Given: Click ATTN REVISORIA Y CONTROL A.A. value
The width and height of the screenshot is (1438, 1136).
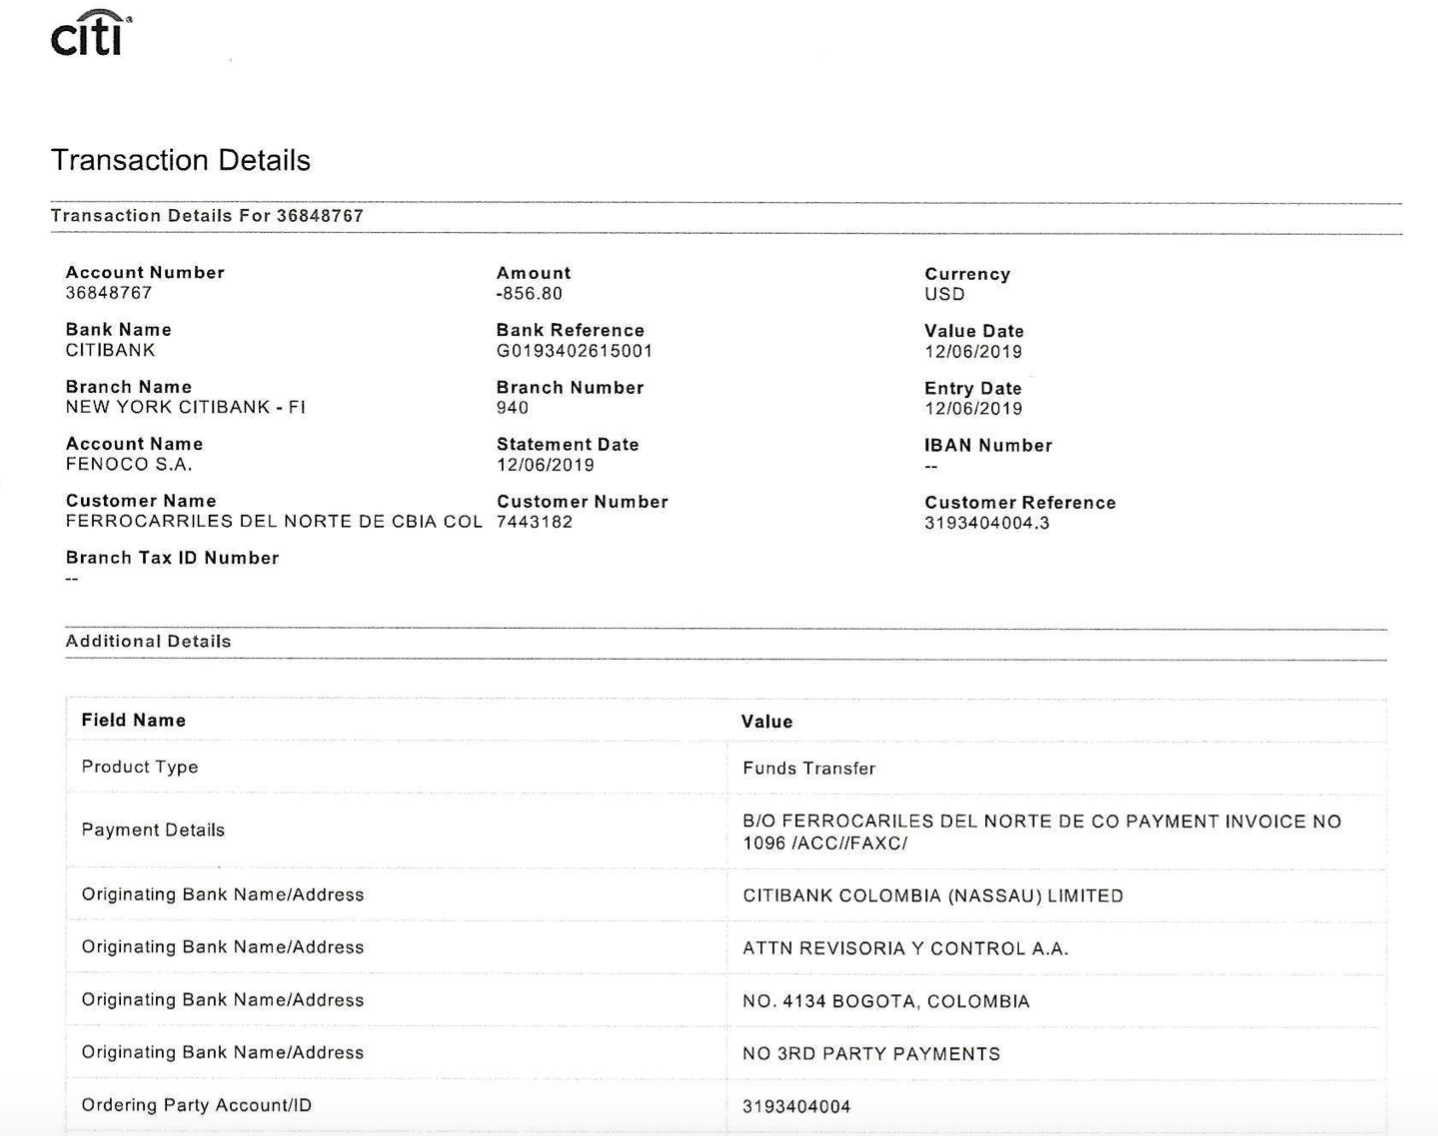Looking at the screenshot, I should [x=906, y=949].
